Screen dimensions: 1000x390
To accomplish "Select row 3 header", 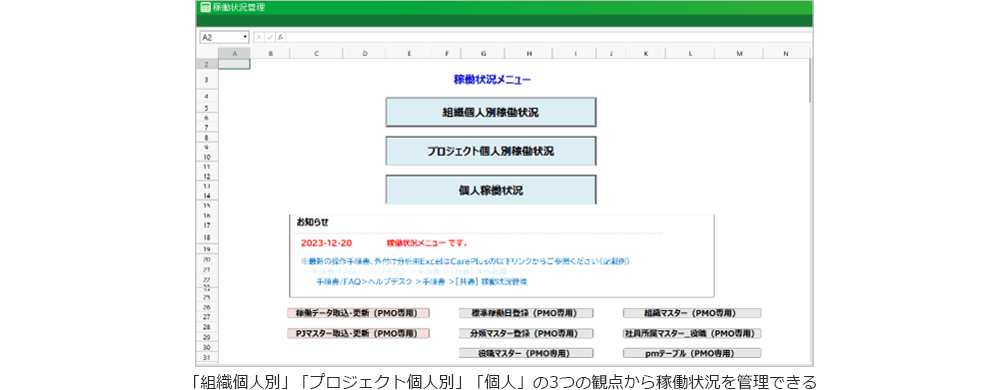I will point(207,80).
